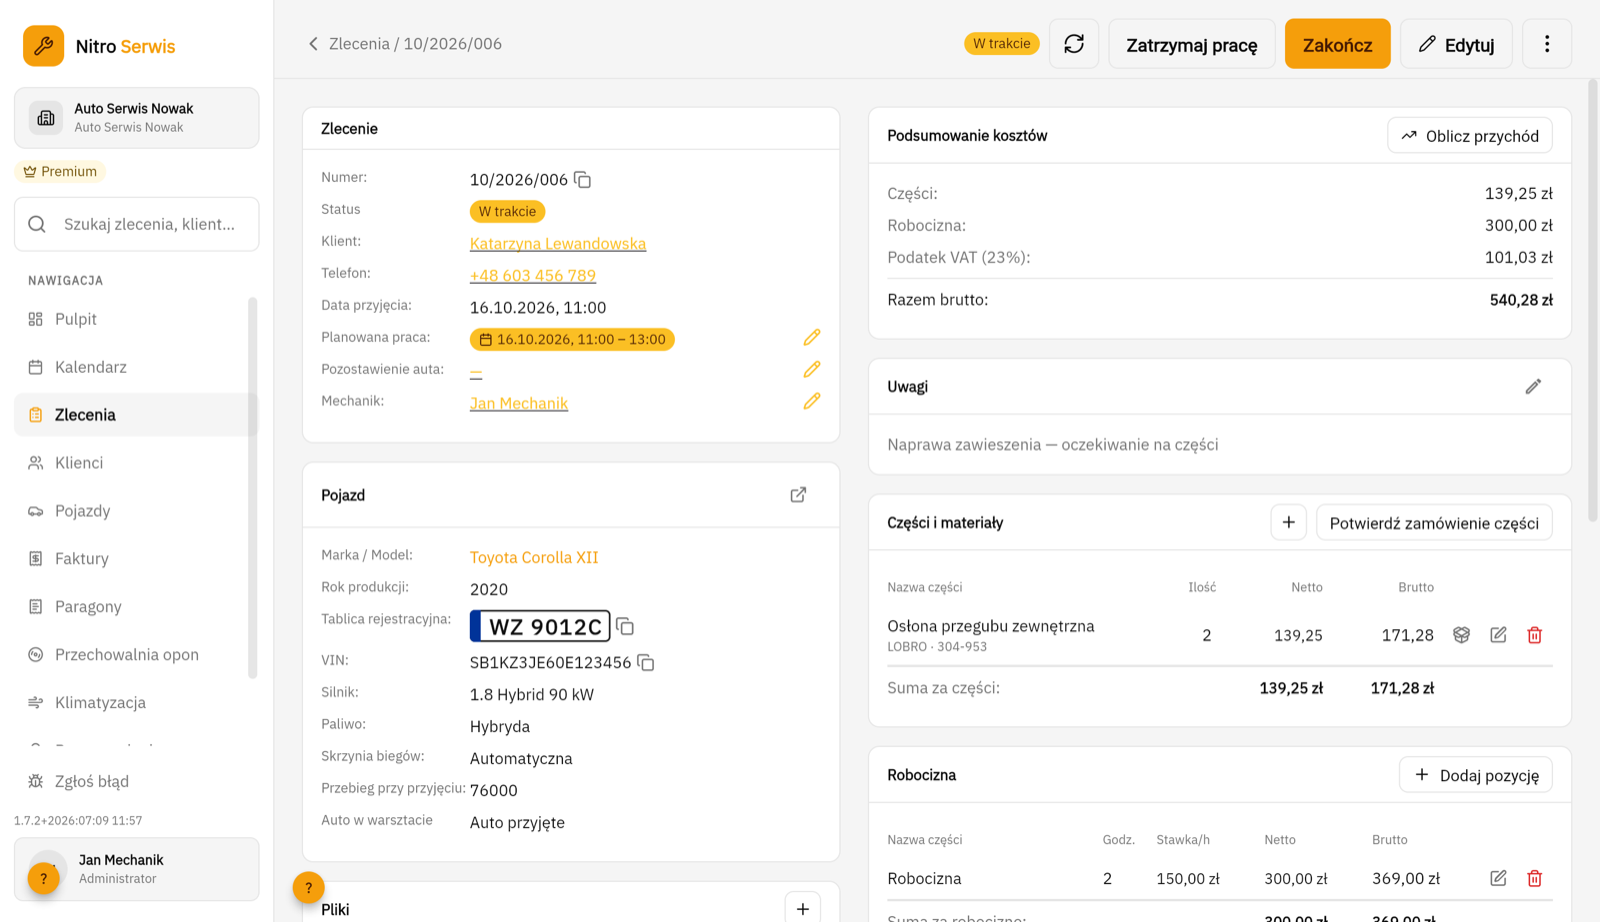
Task: Click Oblicz przychód button
Action: (1470, 136)
